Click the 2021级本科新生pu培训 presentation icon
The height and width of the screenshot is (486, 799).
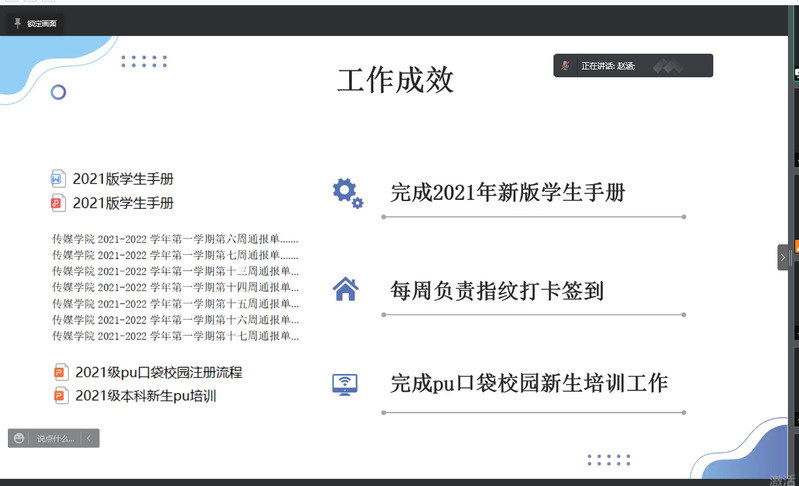(x=61, y=396)
